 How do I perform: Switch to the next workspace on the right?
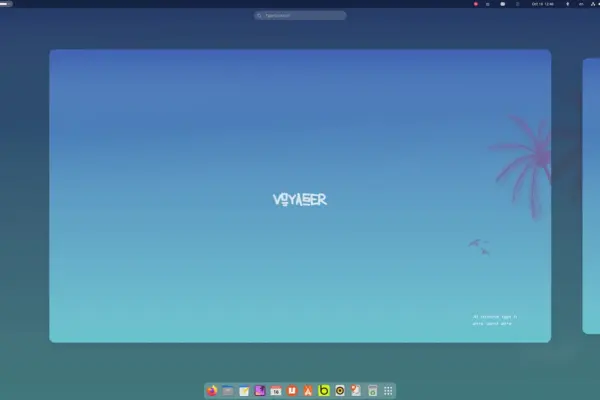click(591, 196)
